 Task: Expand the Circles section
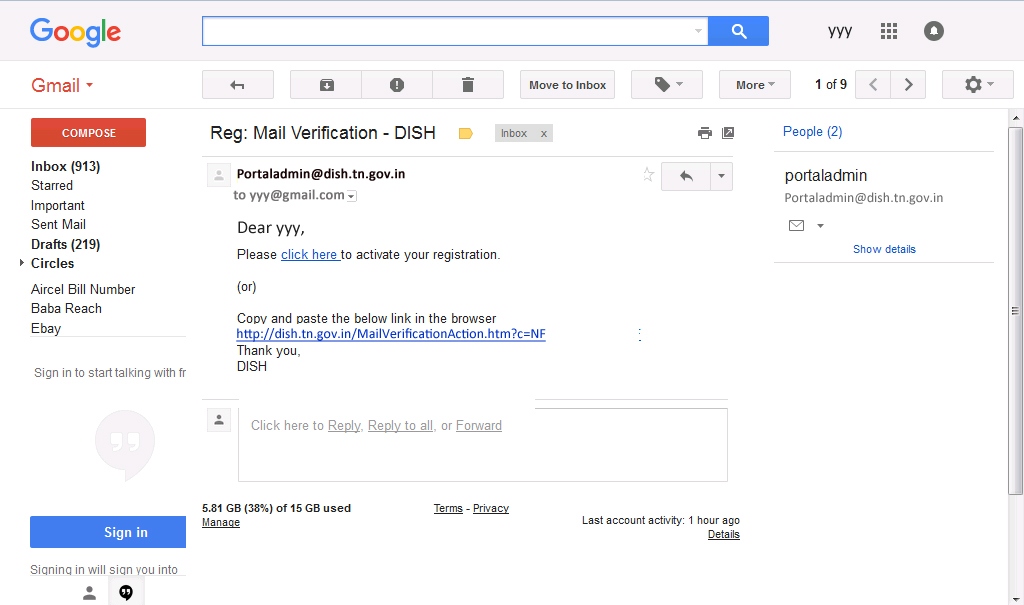[x=22, y=263]
